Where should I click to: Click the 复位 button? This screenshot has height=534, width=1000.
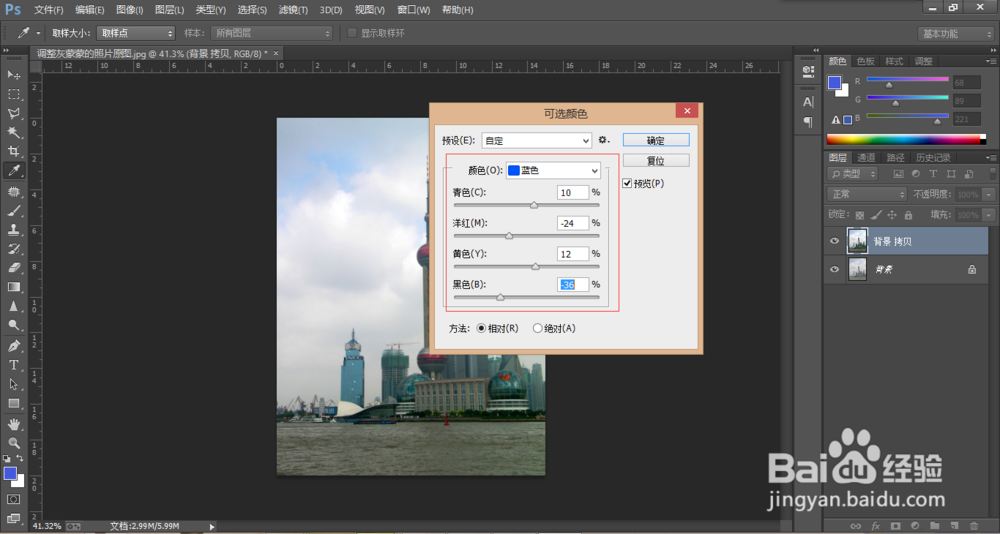(x=656, y=161)
